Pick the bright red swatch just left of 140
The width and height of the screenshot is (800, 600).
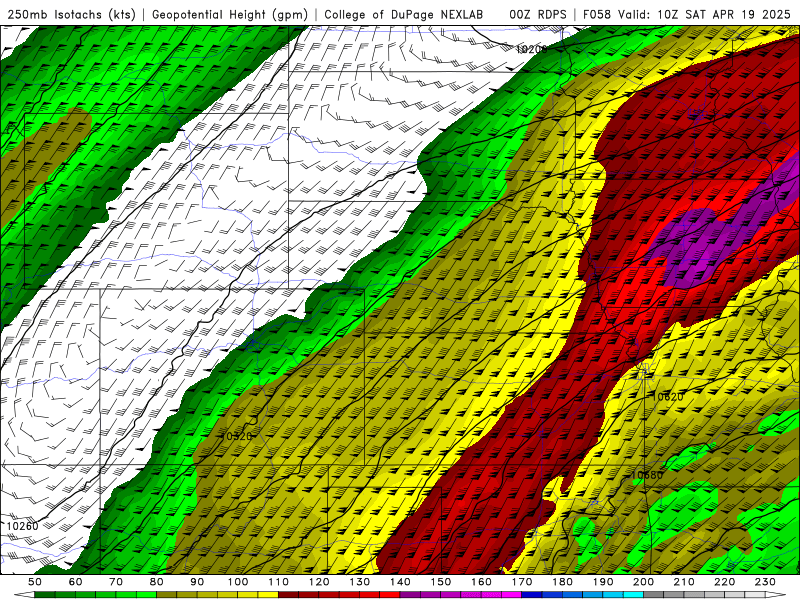(390, 595)
